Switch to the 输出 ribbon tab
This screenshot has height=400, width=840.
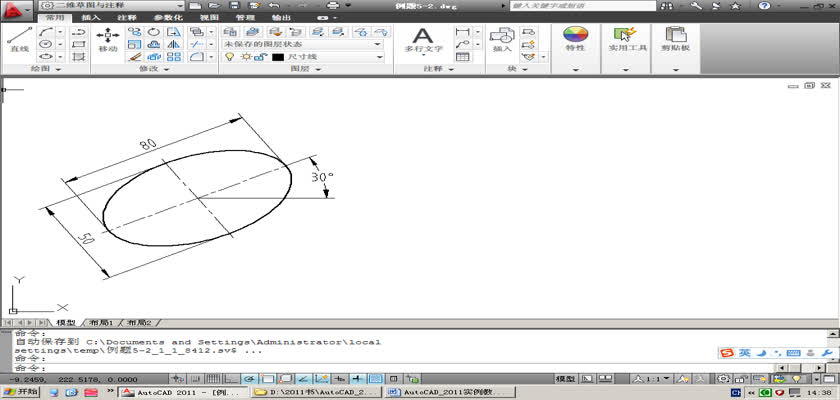pos(281,17)
